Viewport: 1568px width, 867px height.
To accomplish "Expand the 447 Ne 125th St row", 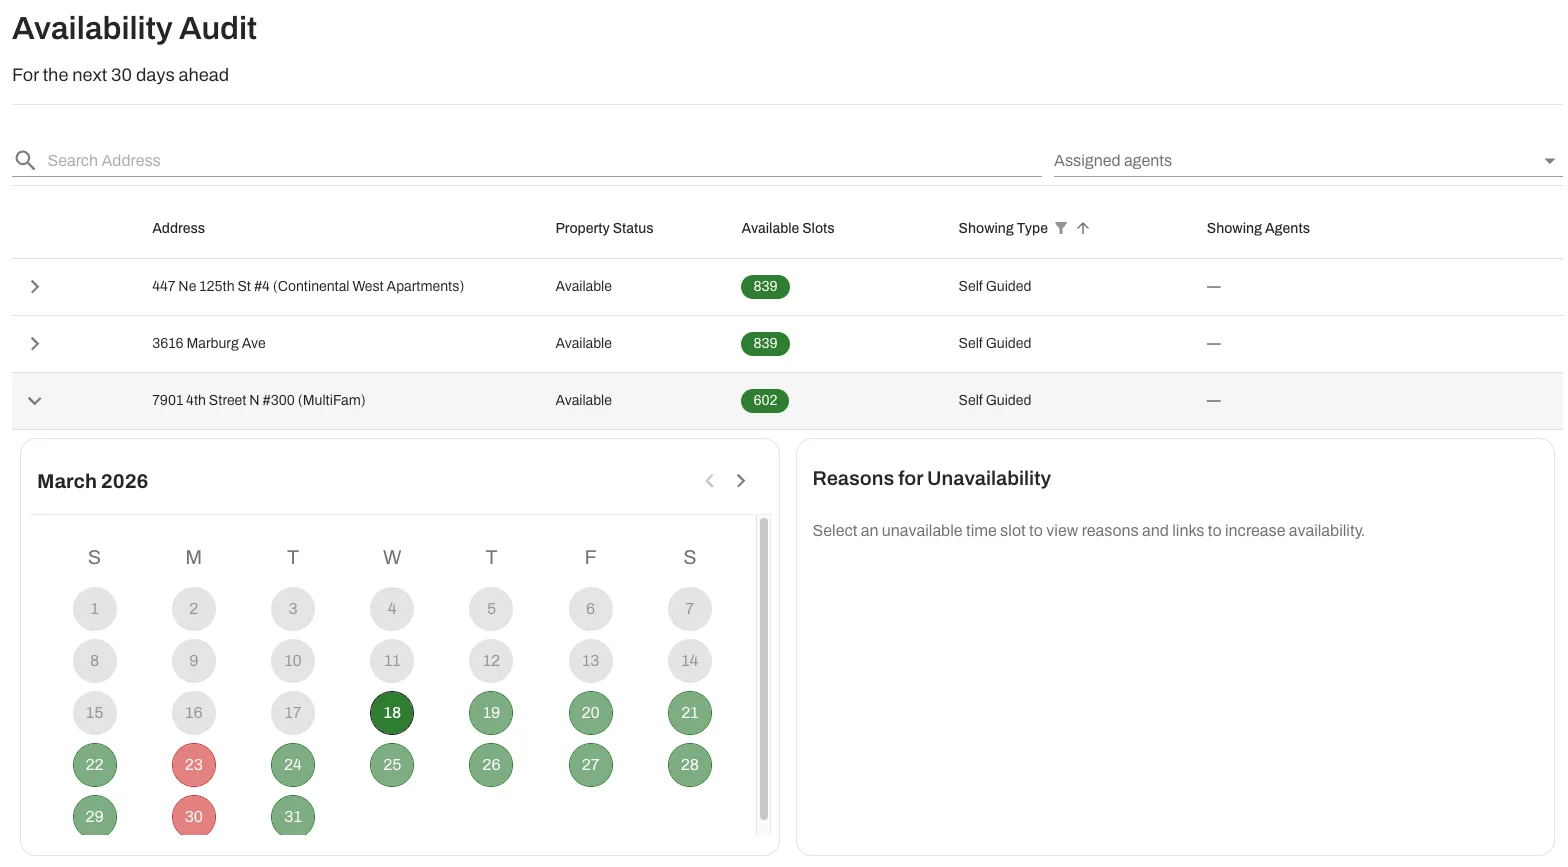I will [x=35, y=287].
